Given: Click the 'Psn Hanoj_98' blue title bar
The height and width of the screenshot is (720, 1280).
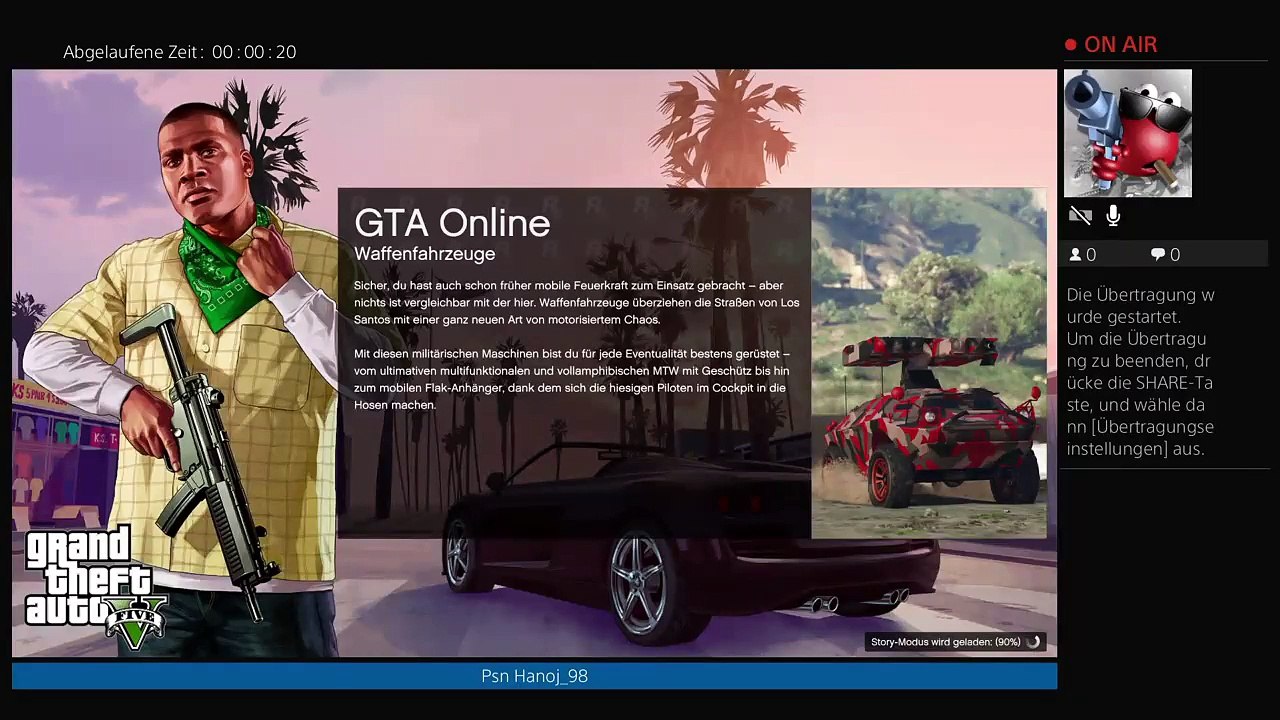Looking at the screenshot, I should coord(534,676).
